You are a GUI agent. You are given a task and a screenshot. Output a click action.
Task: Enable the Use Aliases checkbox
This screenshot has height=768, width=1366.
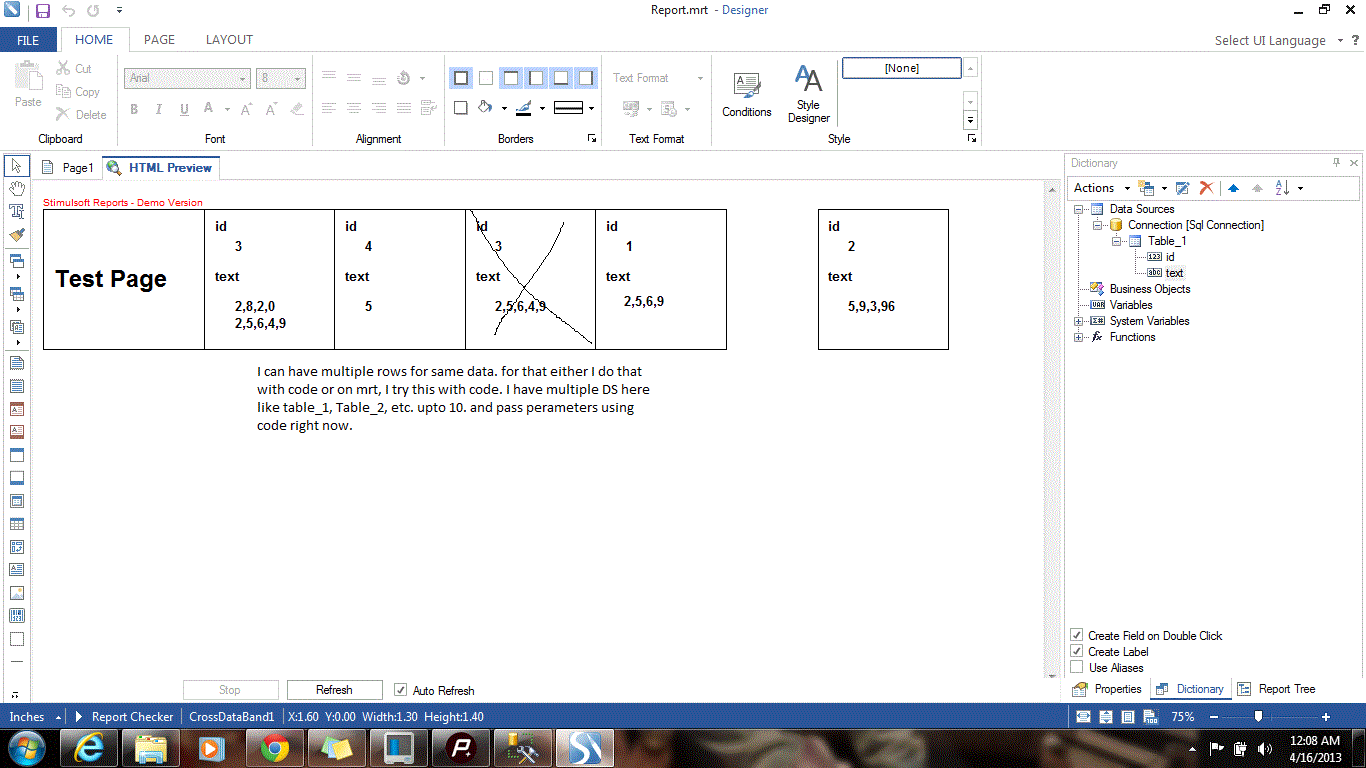click(x=1077, y=667)
